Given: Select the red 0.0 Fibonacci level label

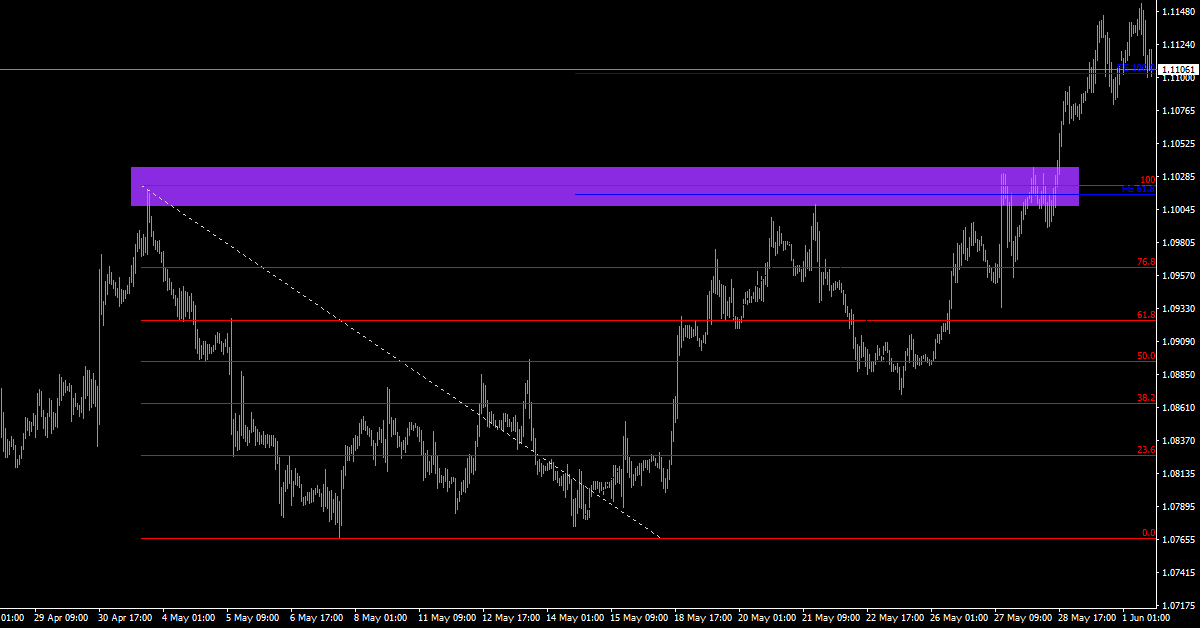Looking at the screenshot, I should pyautogui.click(x=1148, y=533).
